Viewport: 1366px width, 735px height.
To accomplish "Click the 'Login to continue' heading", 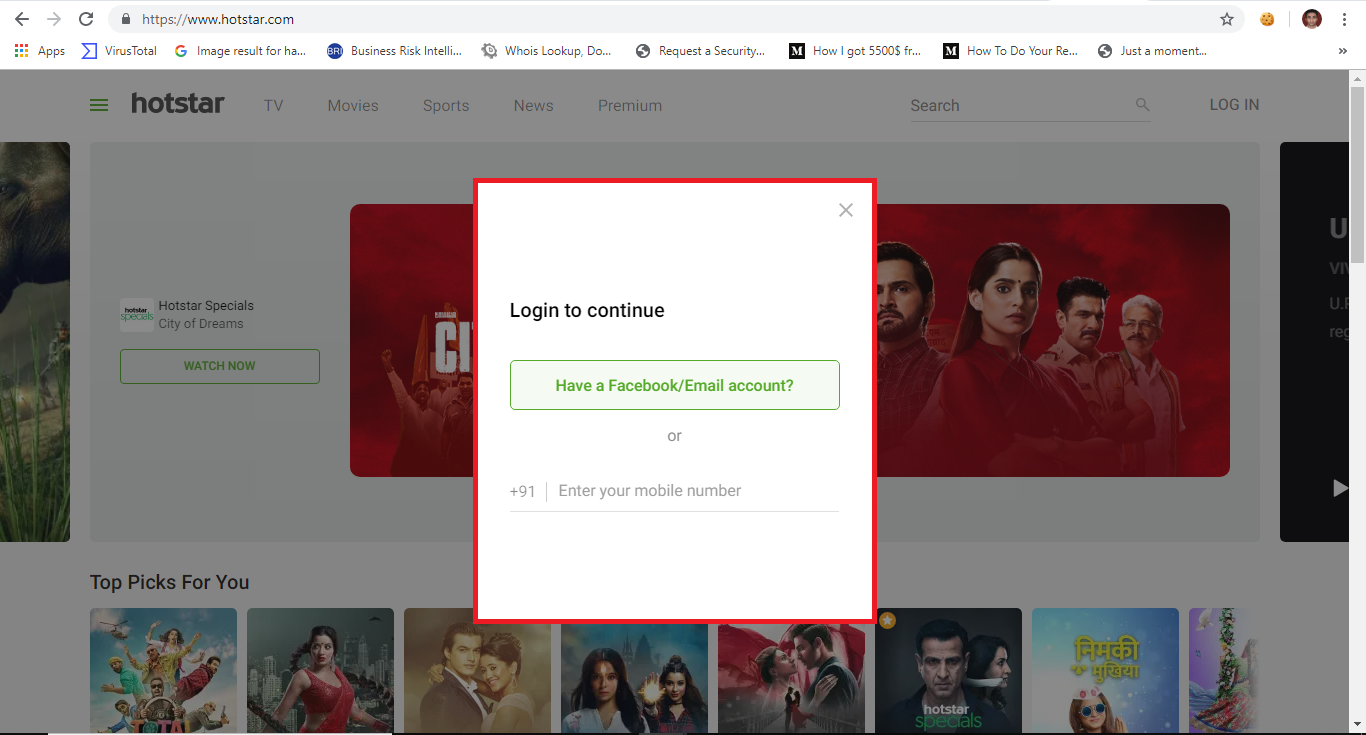I will point(587,310).
